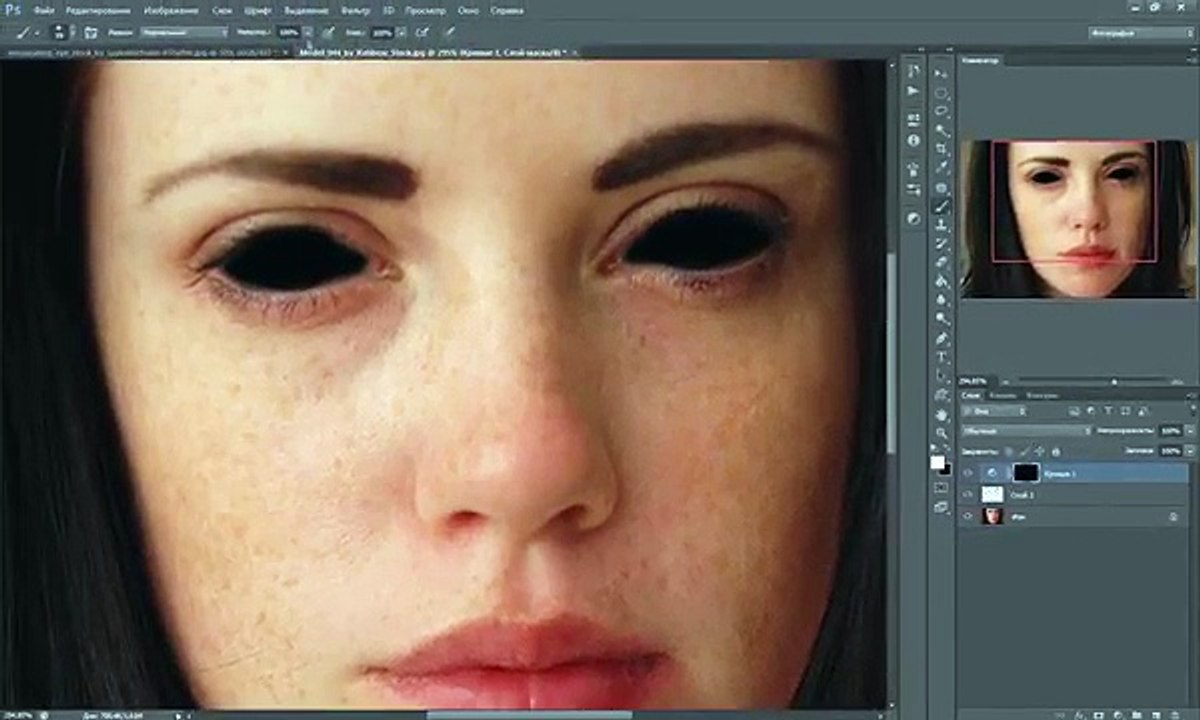Screen dimensions: 1200x720
Task: Open the Info panel icon
Action: pyautogui.click(x=913, y=141)
